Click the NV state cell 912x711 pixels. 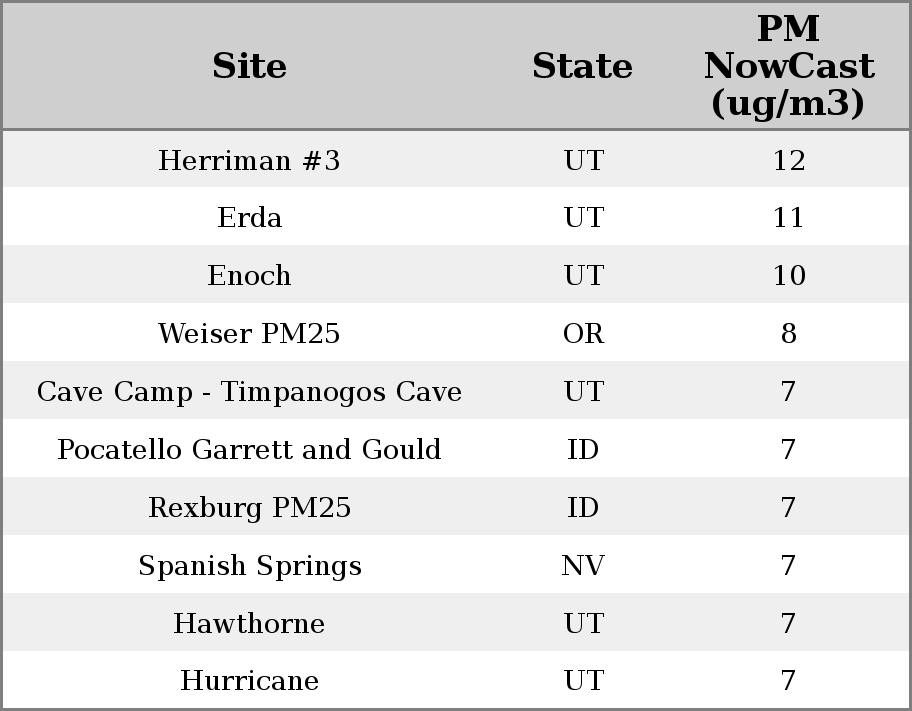[x=583, y=566]
